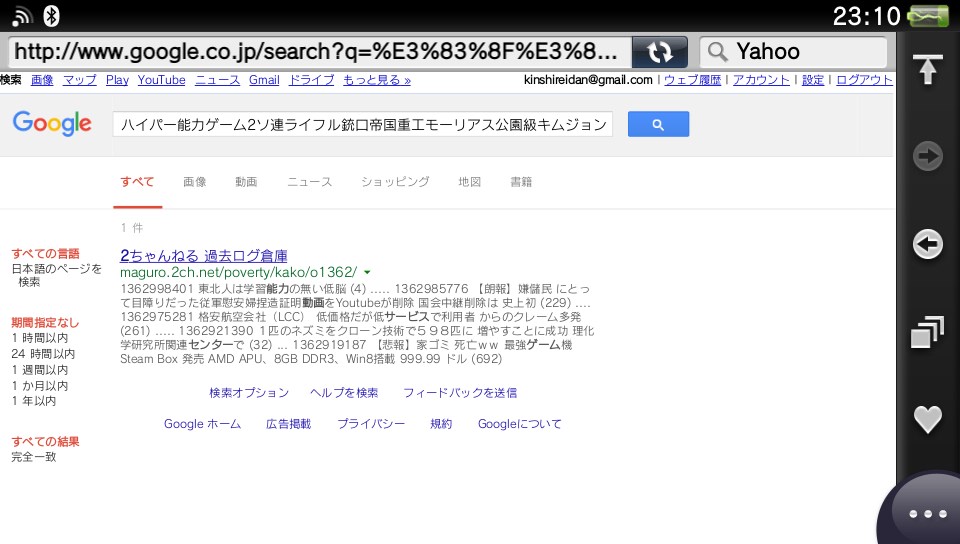Expand the もっと見る menu

[x=376, y=80]
